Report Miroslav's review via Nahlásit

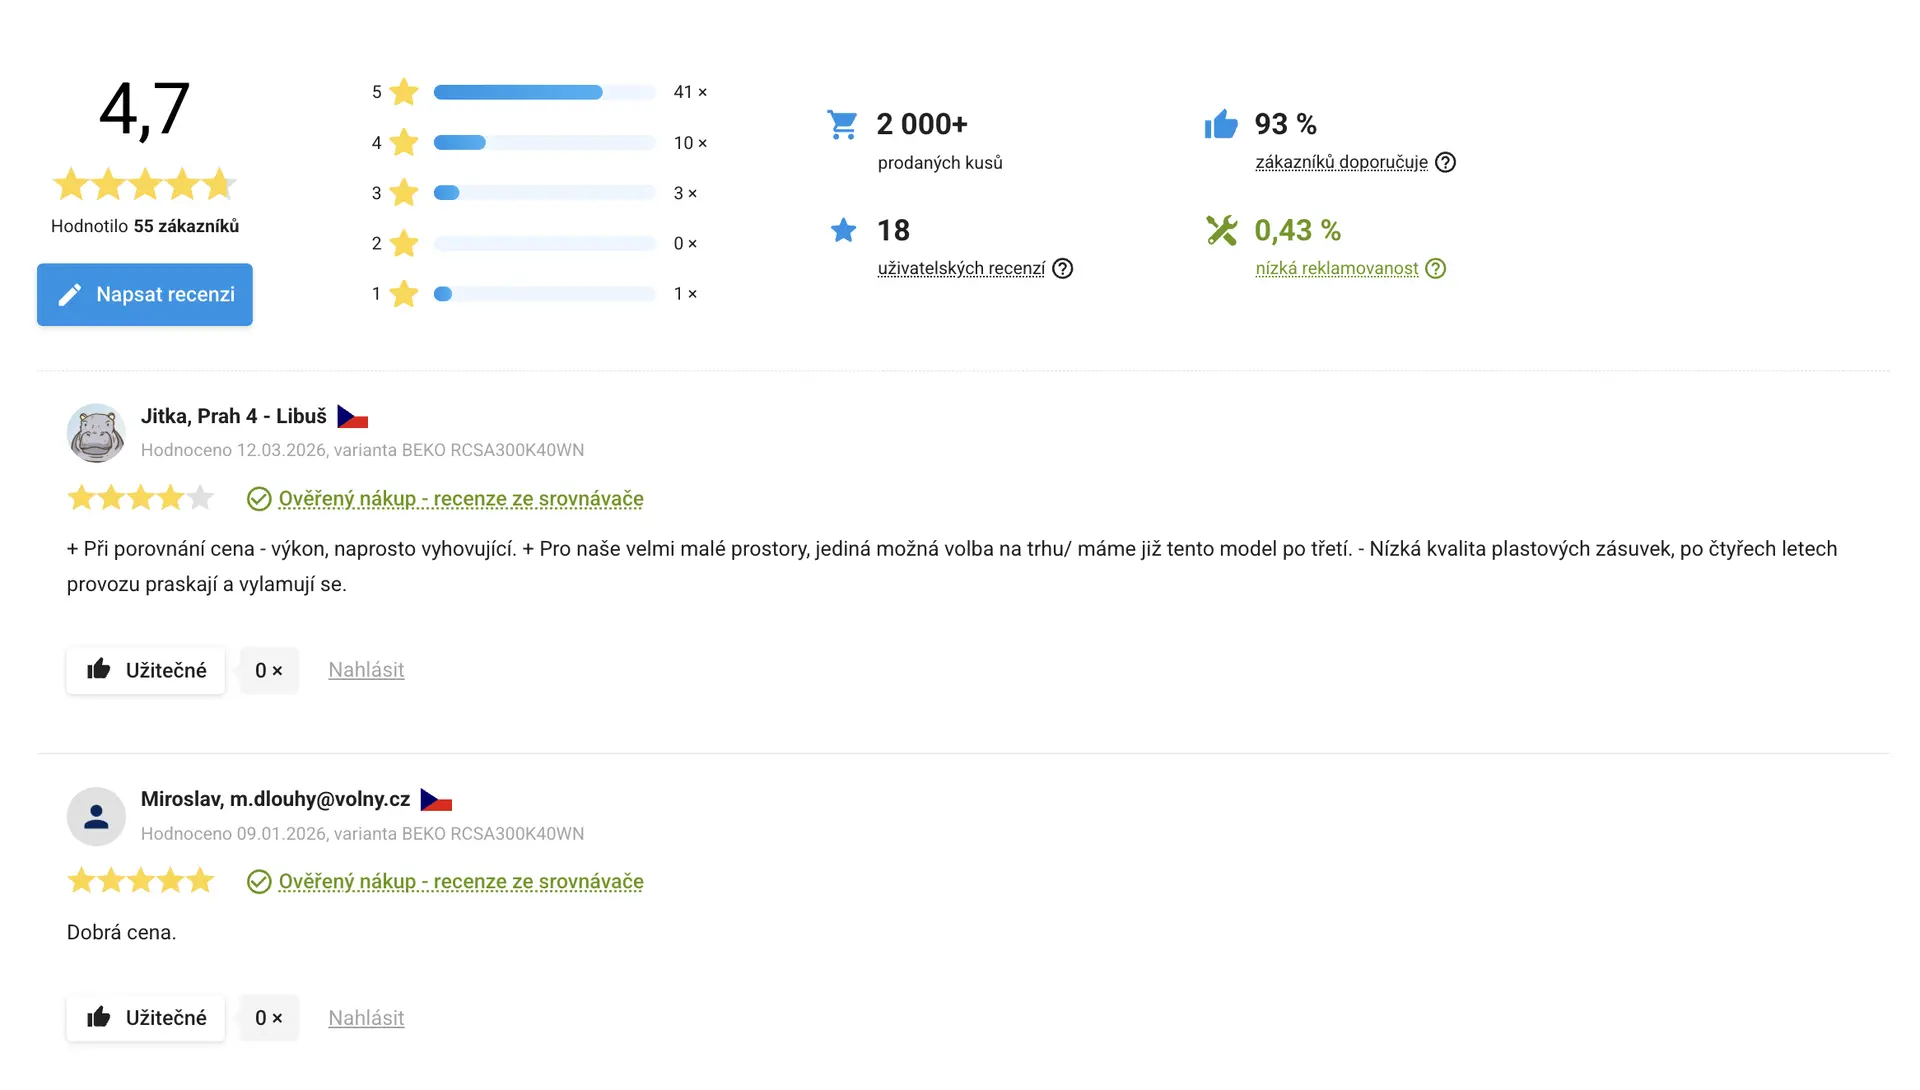[x=366, y=1018]
